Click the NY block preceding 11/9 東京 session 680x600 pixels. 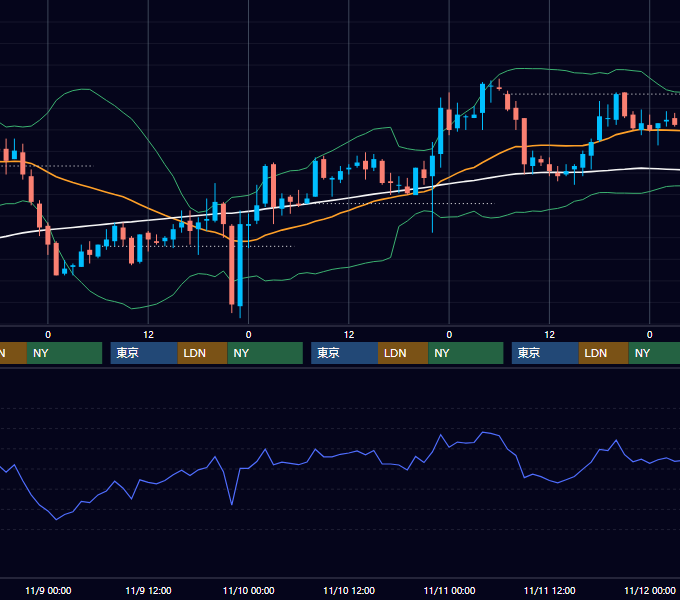(x=64, y=353)
